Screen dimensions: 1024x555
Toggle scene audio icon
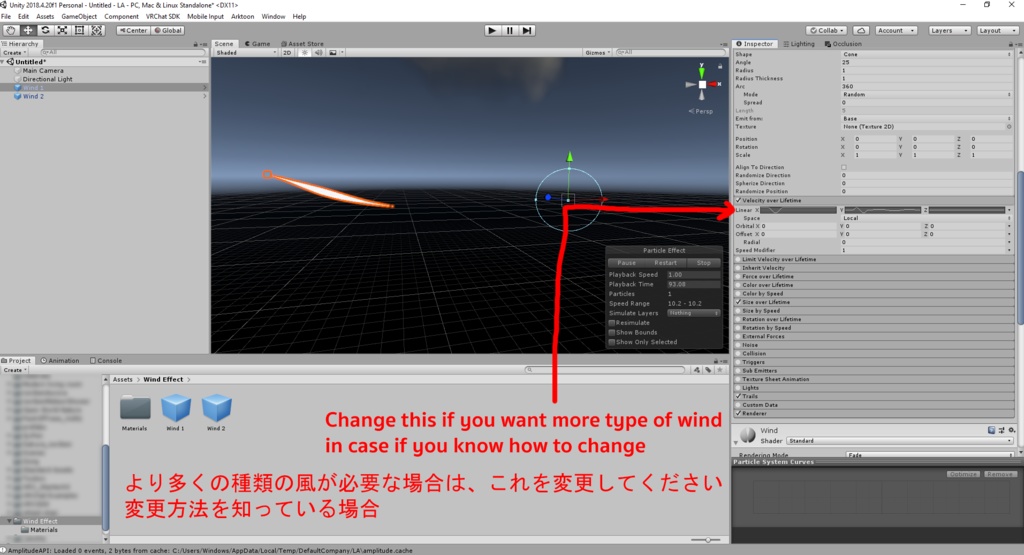click(319, 52)
